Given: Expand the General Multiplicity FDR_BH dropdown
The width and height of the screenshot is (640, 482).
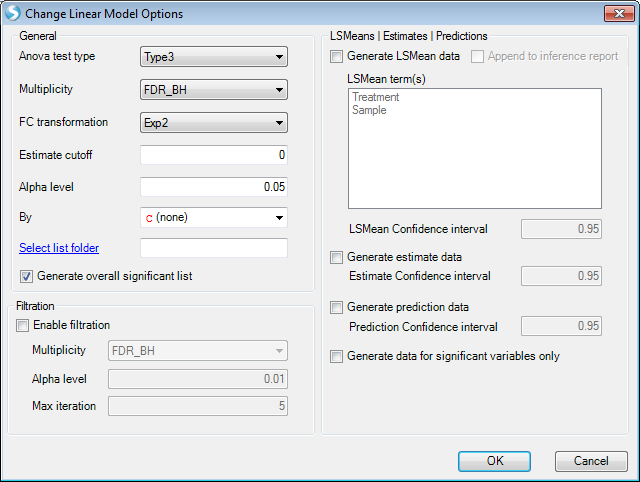Looking at the screenshot, I should pos(214,90).
